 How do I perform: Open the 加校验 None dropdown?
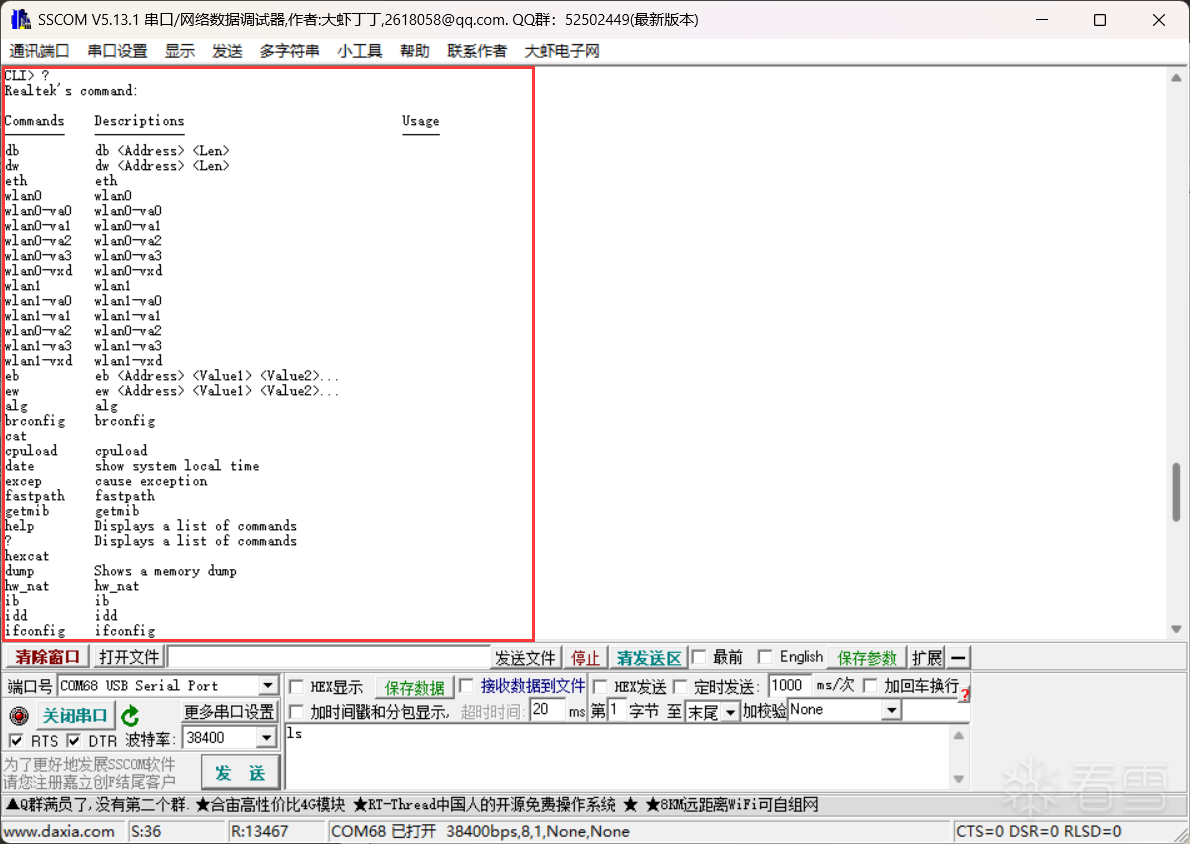[892, 710]
